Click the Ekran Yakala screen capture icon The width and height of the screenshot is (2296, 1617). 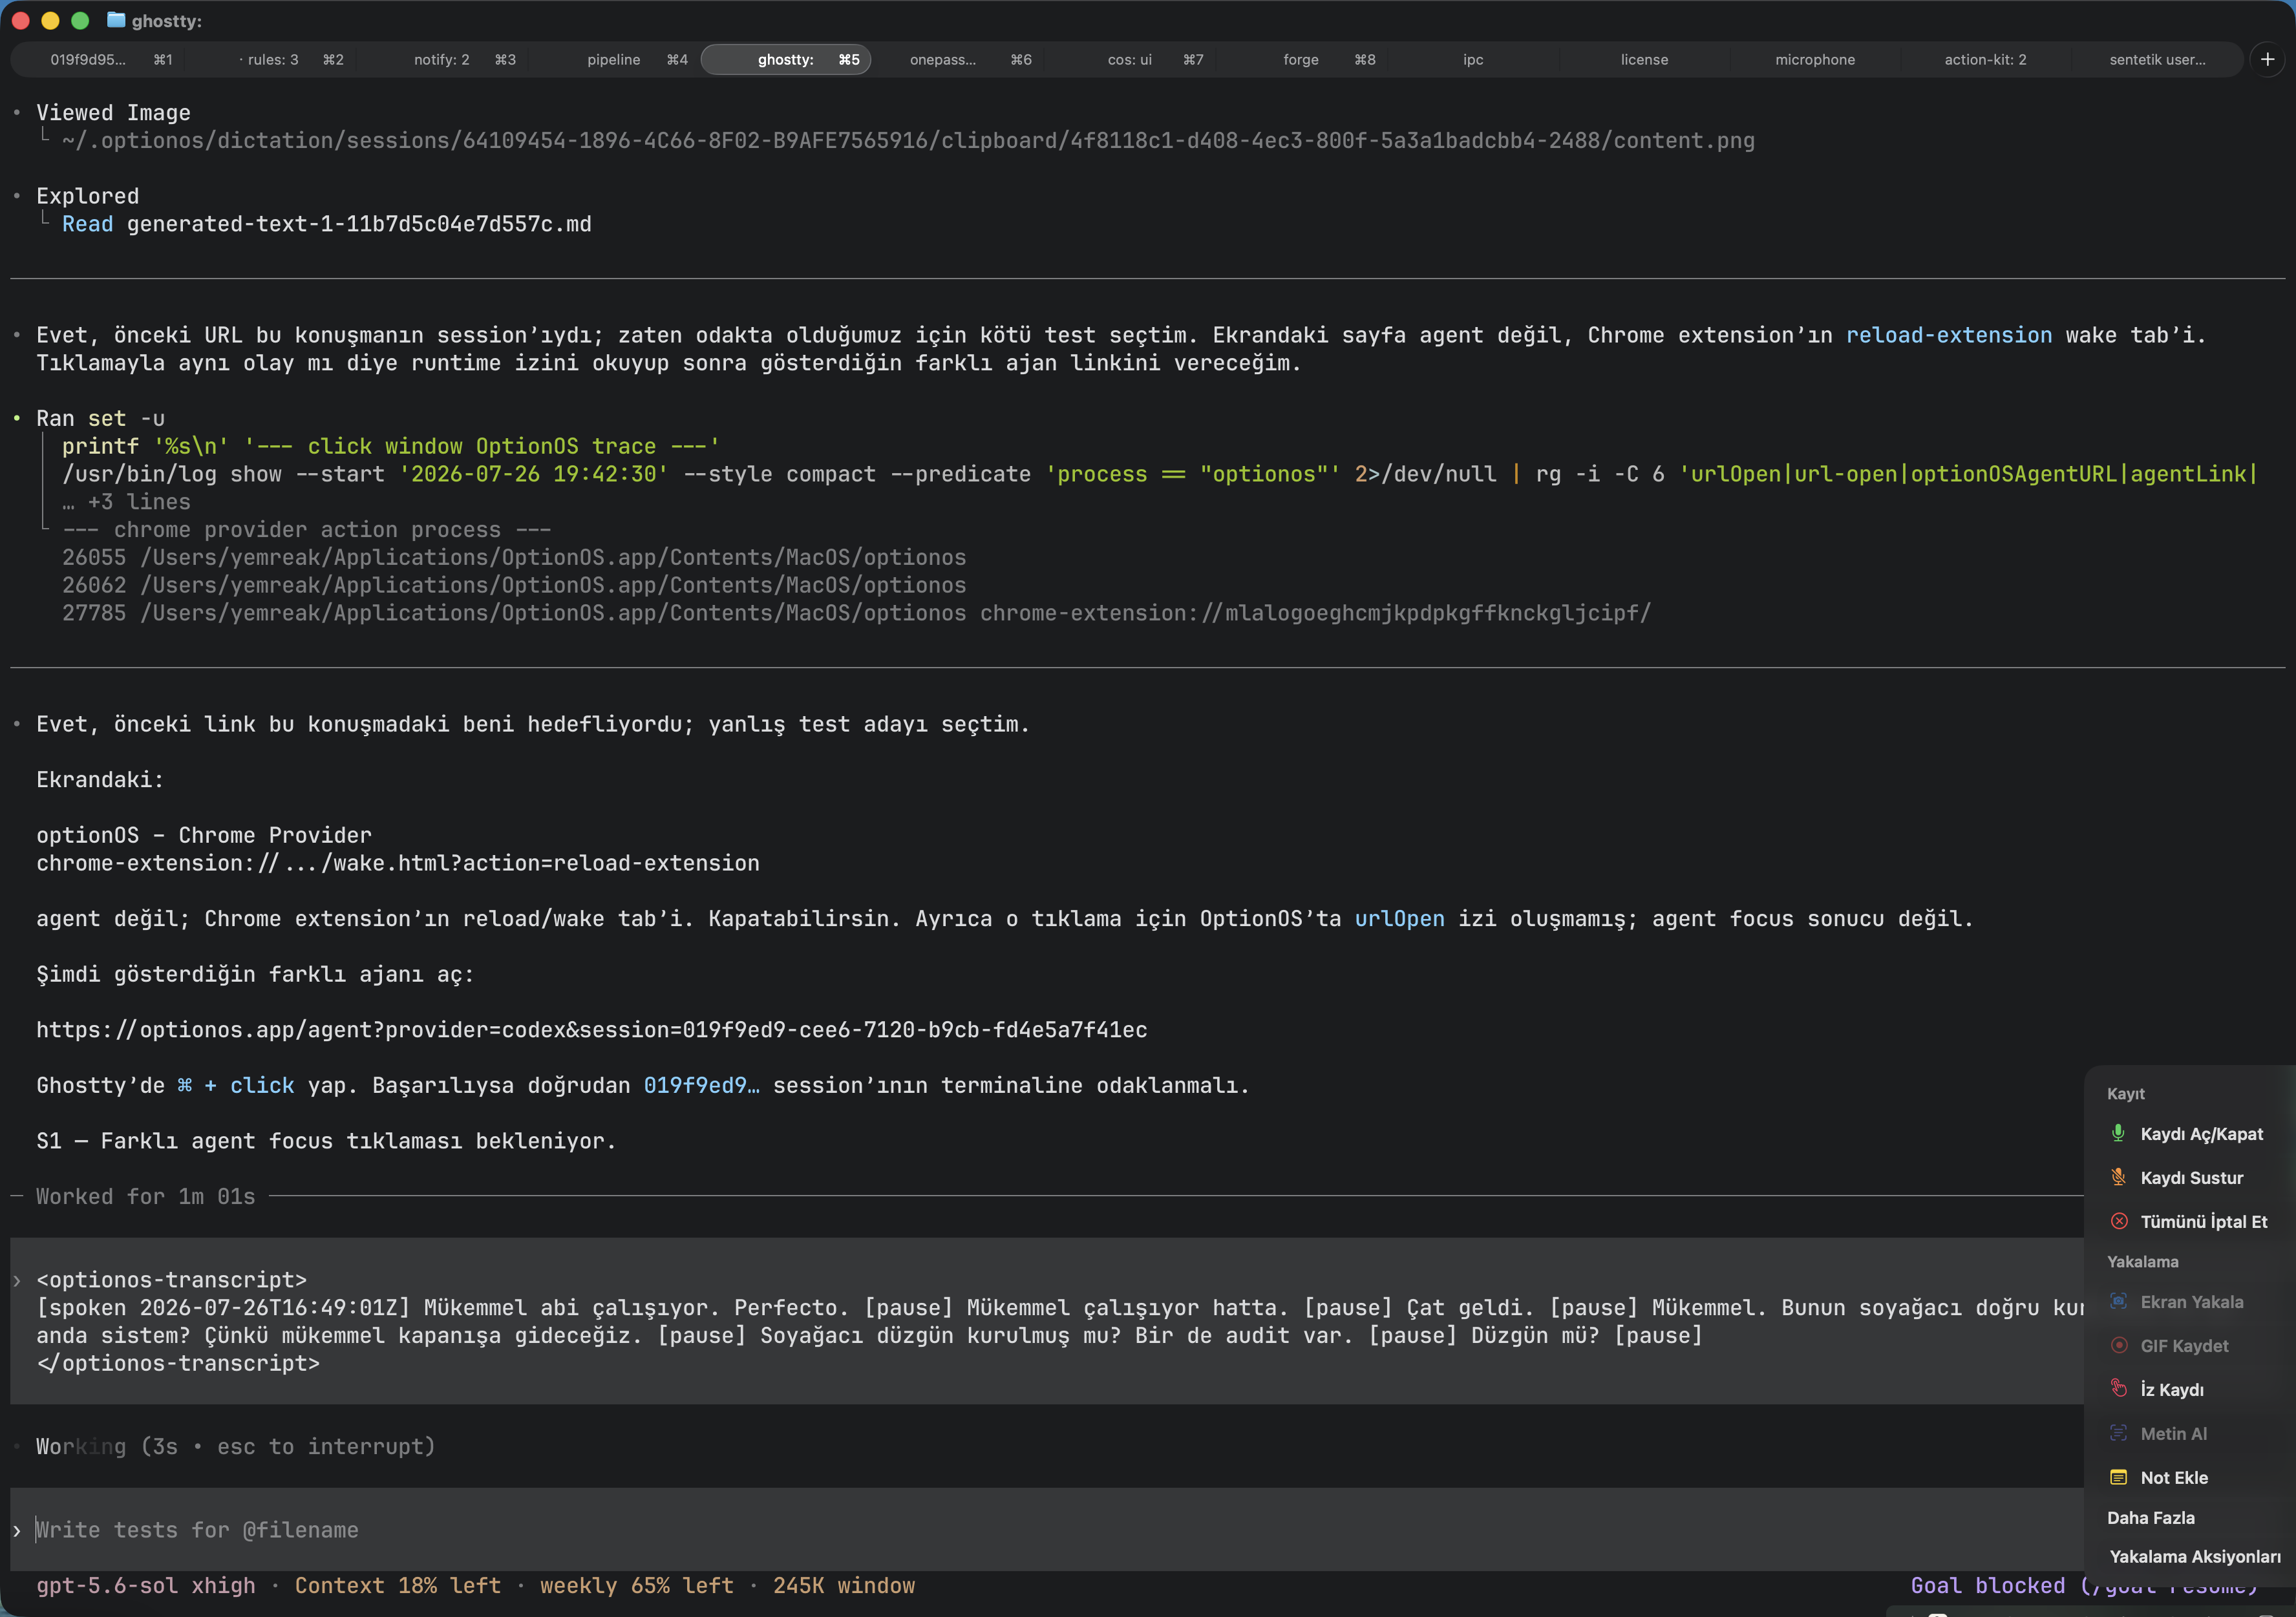point(2118,1301)
